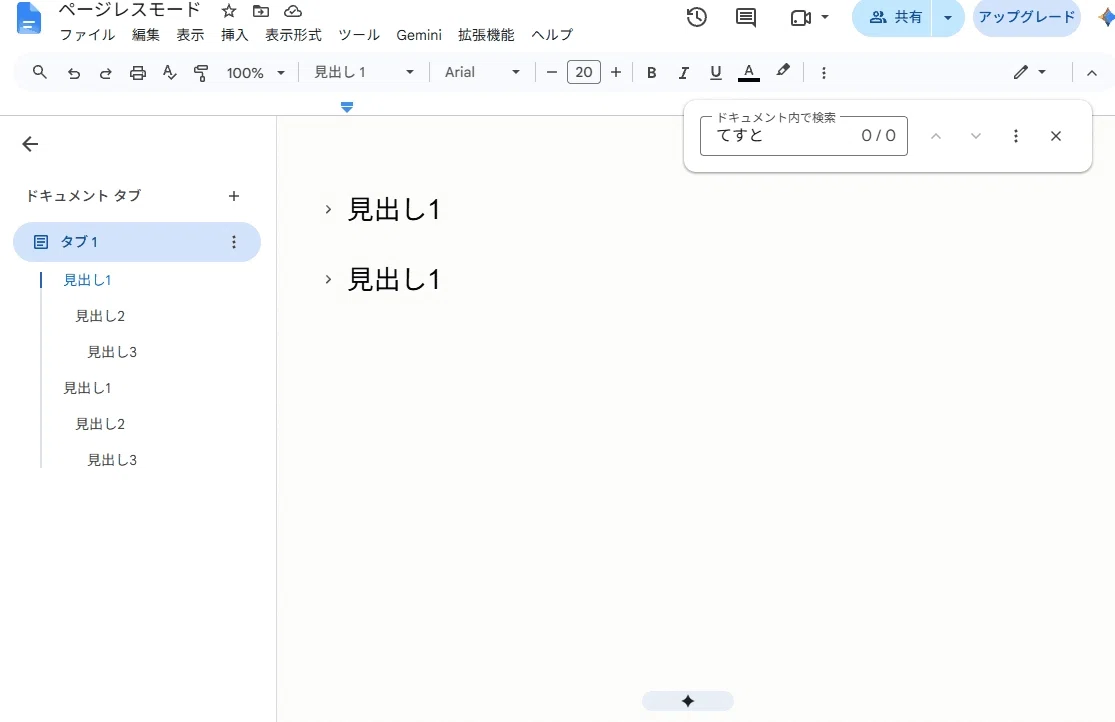The height and width of the screenshot is (722, 1115).
Task: Redo the last action
Action: 105,73
